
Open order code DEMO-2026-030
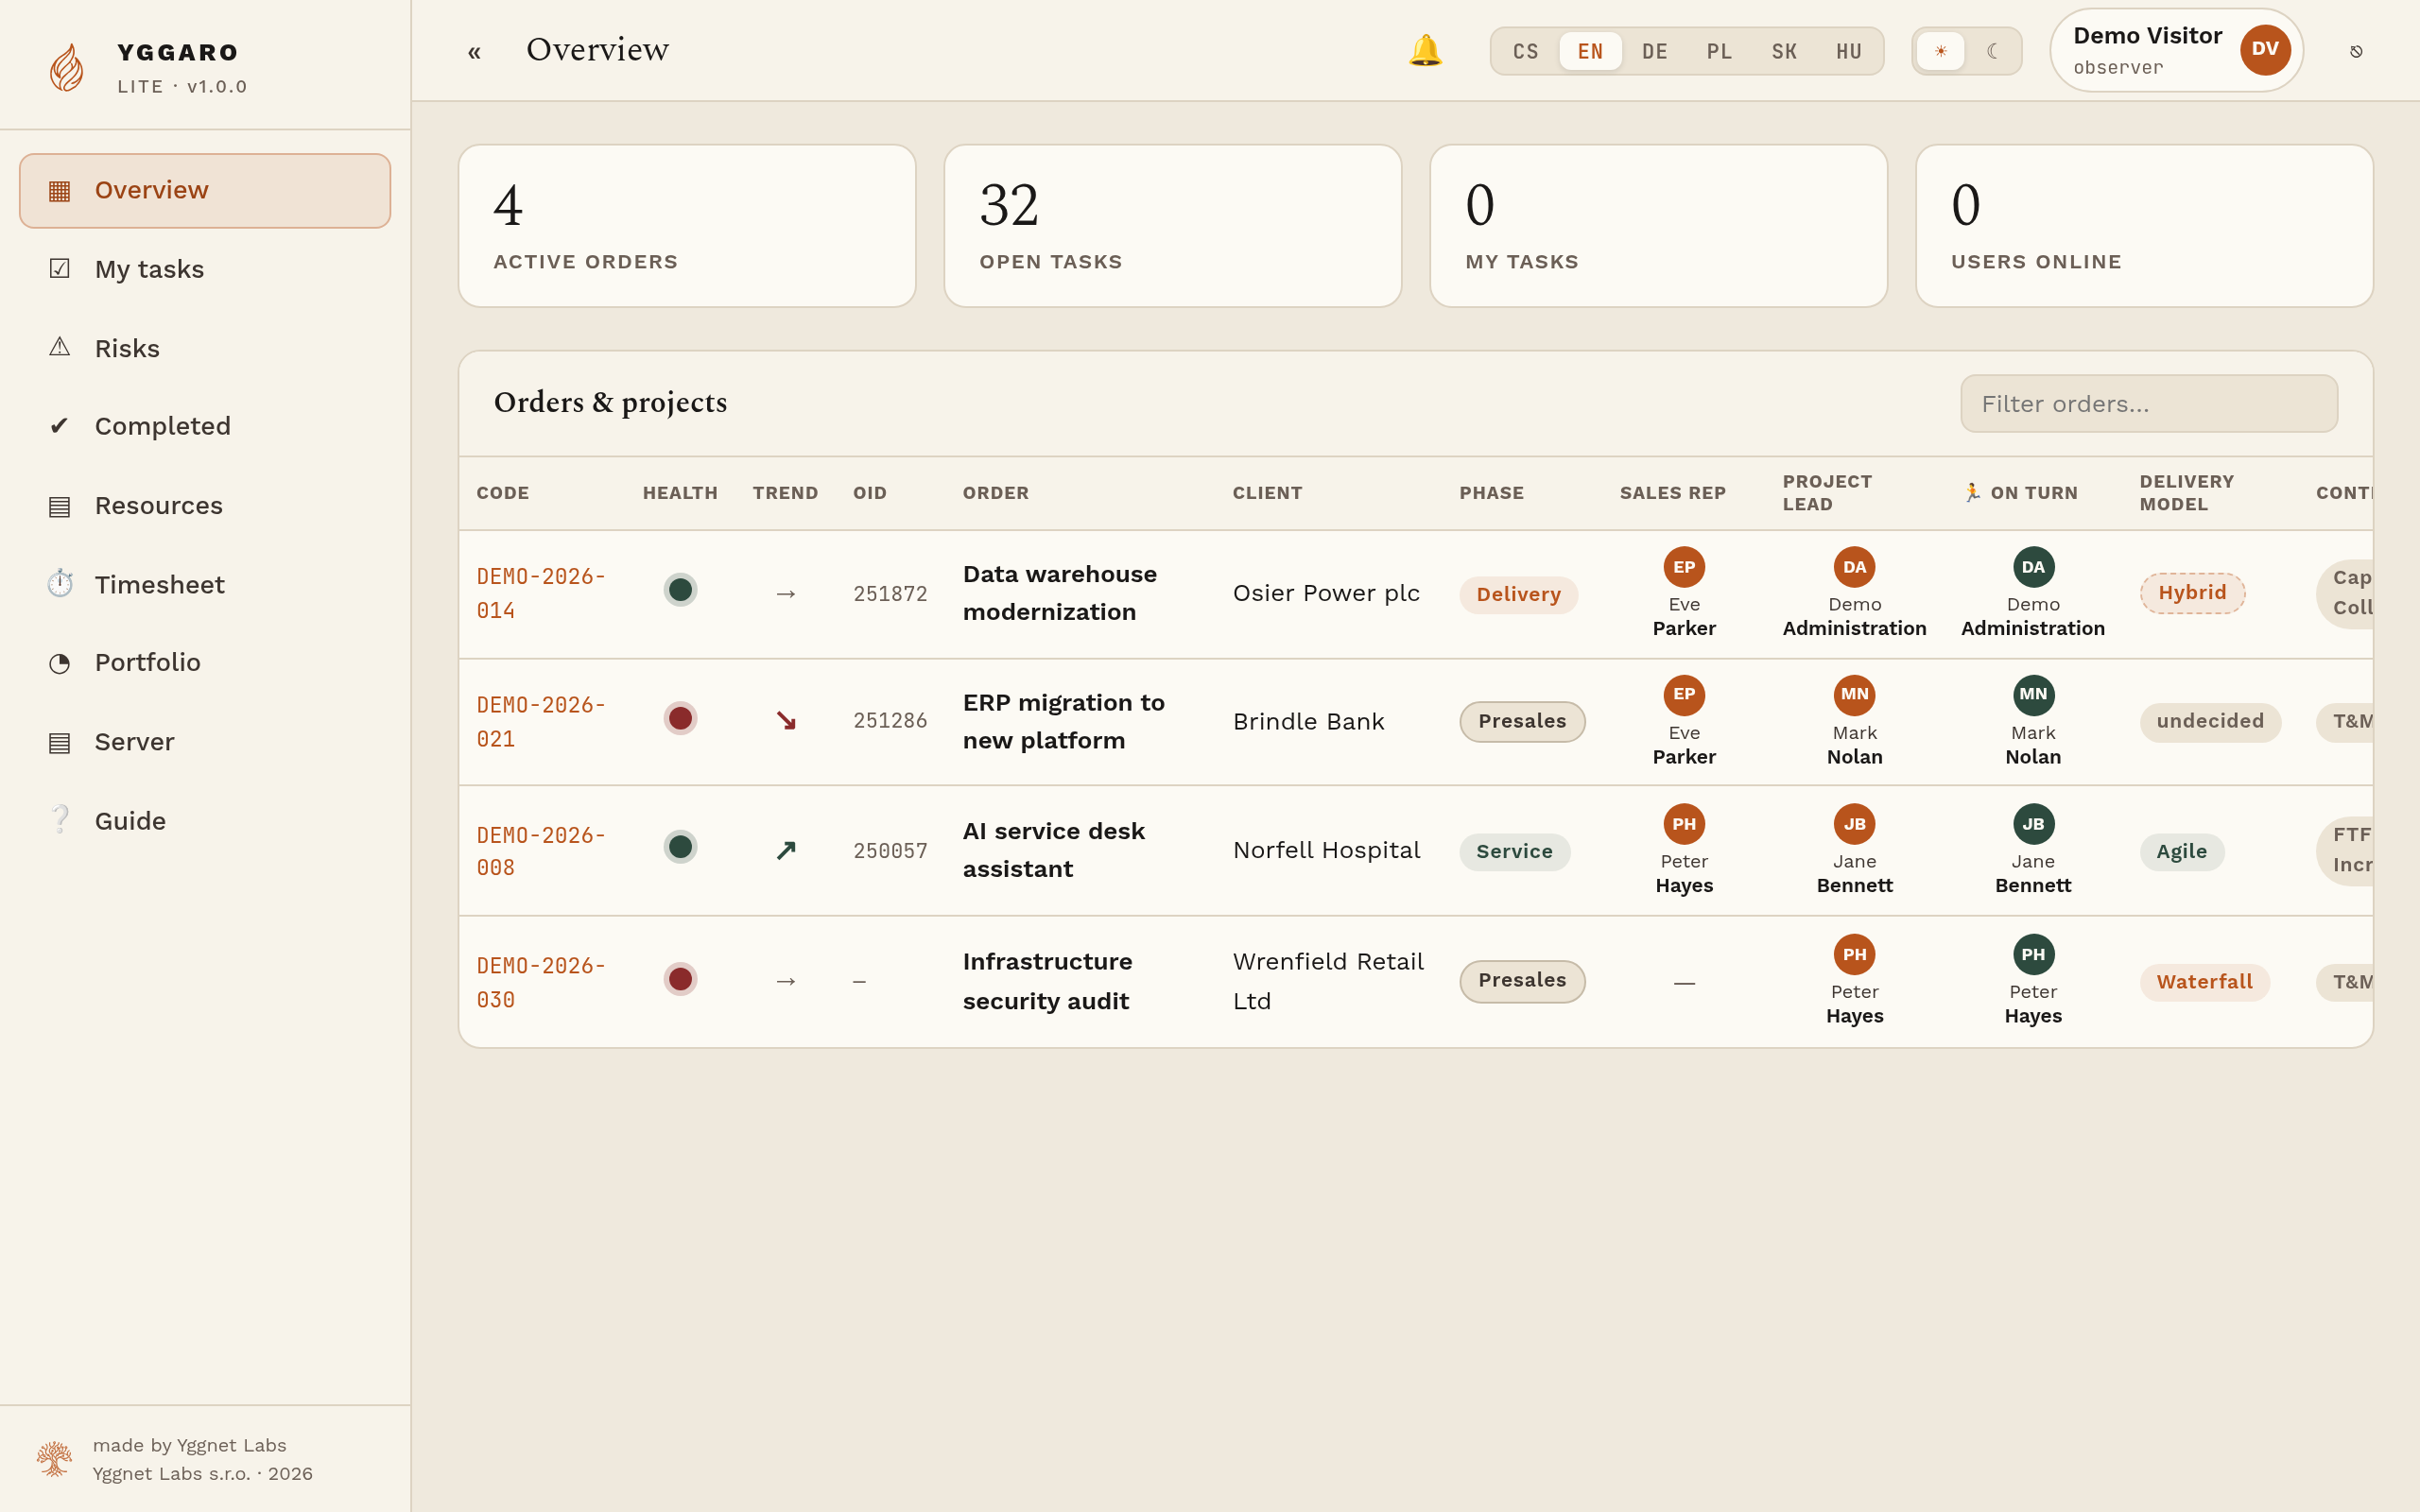click(x=541, y=982)
